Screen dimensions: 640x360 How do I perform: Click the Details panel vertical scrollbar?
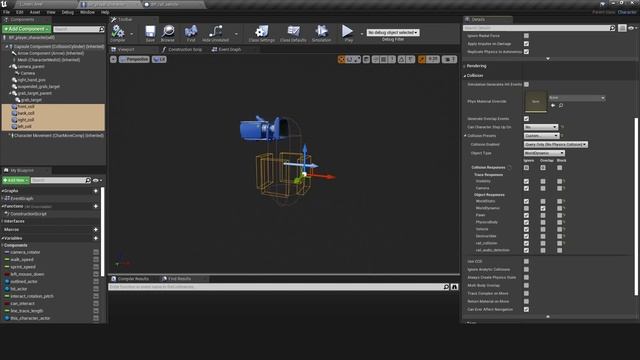636,206
